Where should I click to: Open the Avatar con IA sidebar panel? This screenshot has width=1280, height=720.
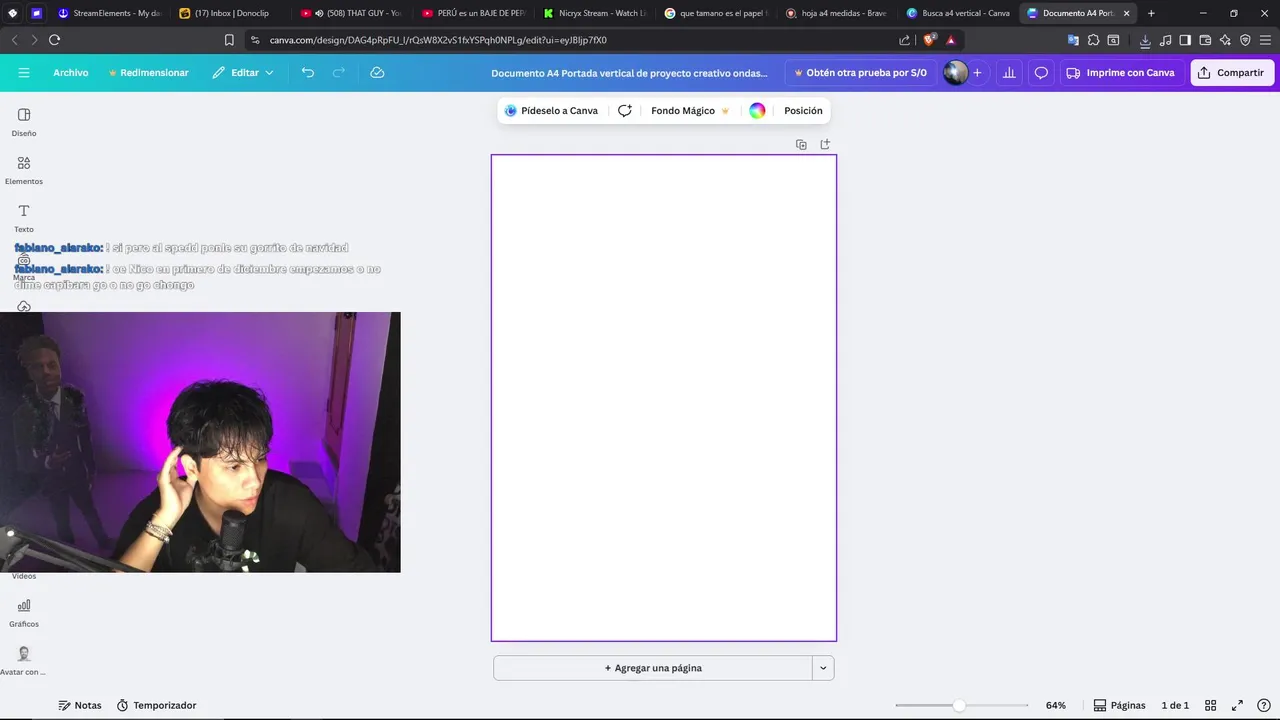tap(24, 661)
